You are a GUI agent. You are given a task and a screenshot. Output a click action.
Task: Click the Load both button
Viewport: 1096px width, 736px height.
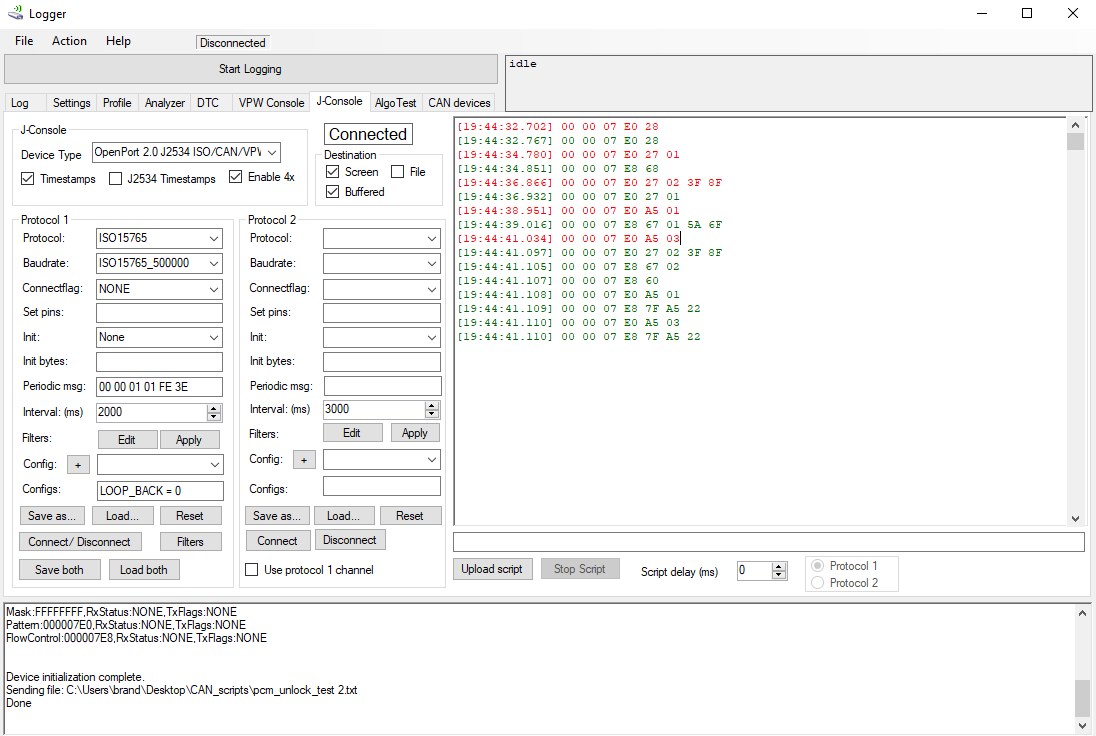tap(143, 570)
